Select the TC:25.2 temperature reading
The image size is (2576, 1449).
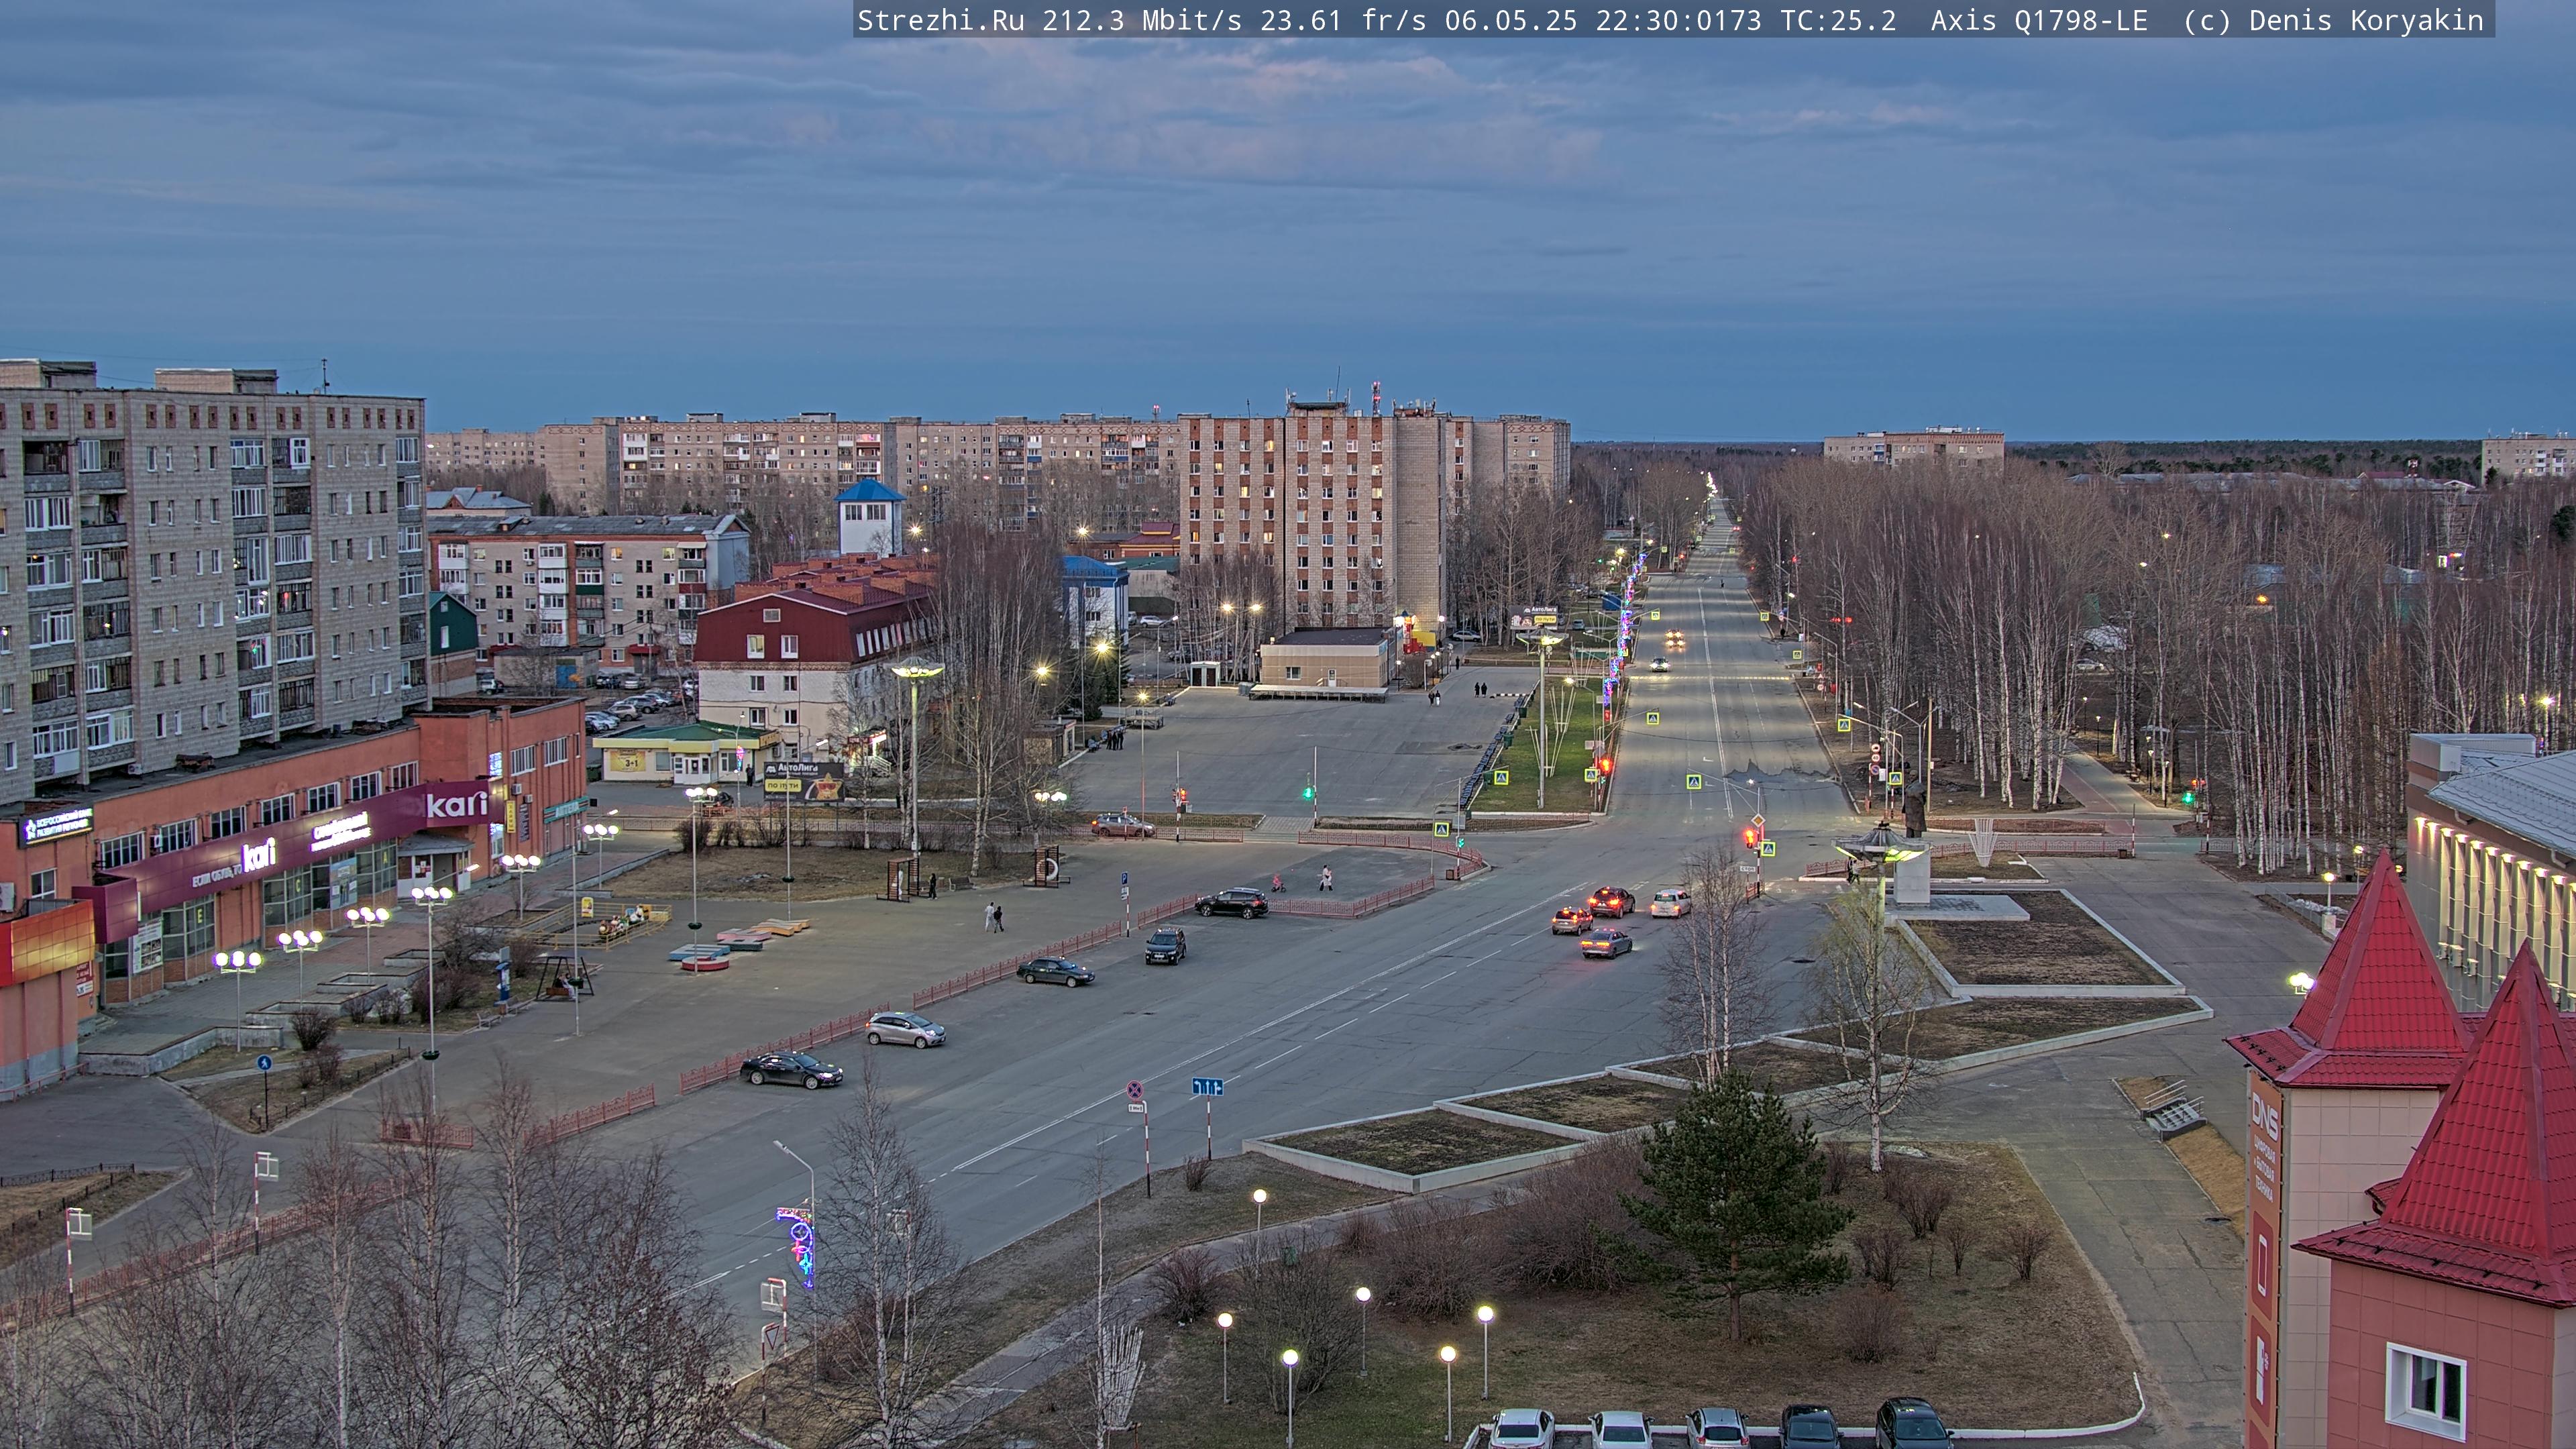click(1838, 20)
